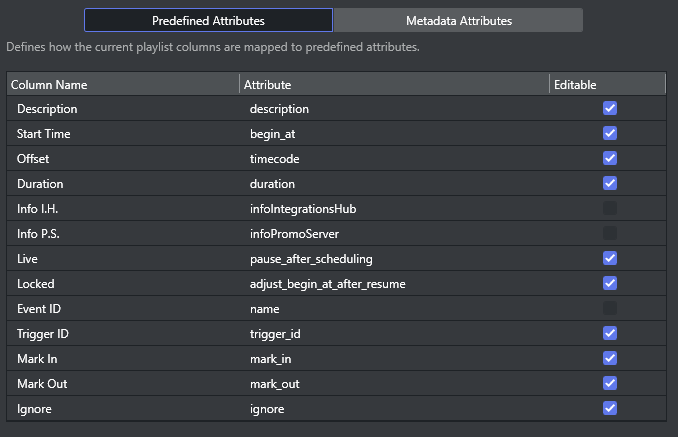Toggle the Editable checkbox for Start Time
The image size is (678, 437).
click(610, 133)
